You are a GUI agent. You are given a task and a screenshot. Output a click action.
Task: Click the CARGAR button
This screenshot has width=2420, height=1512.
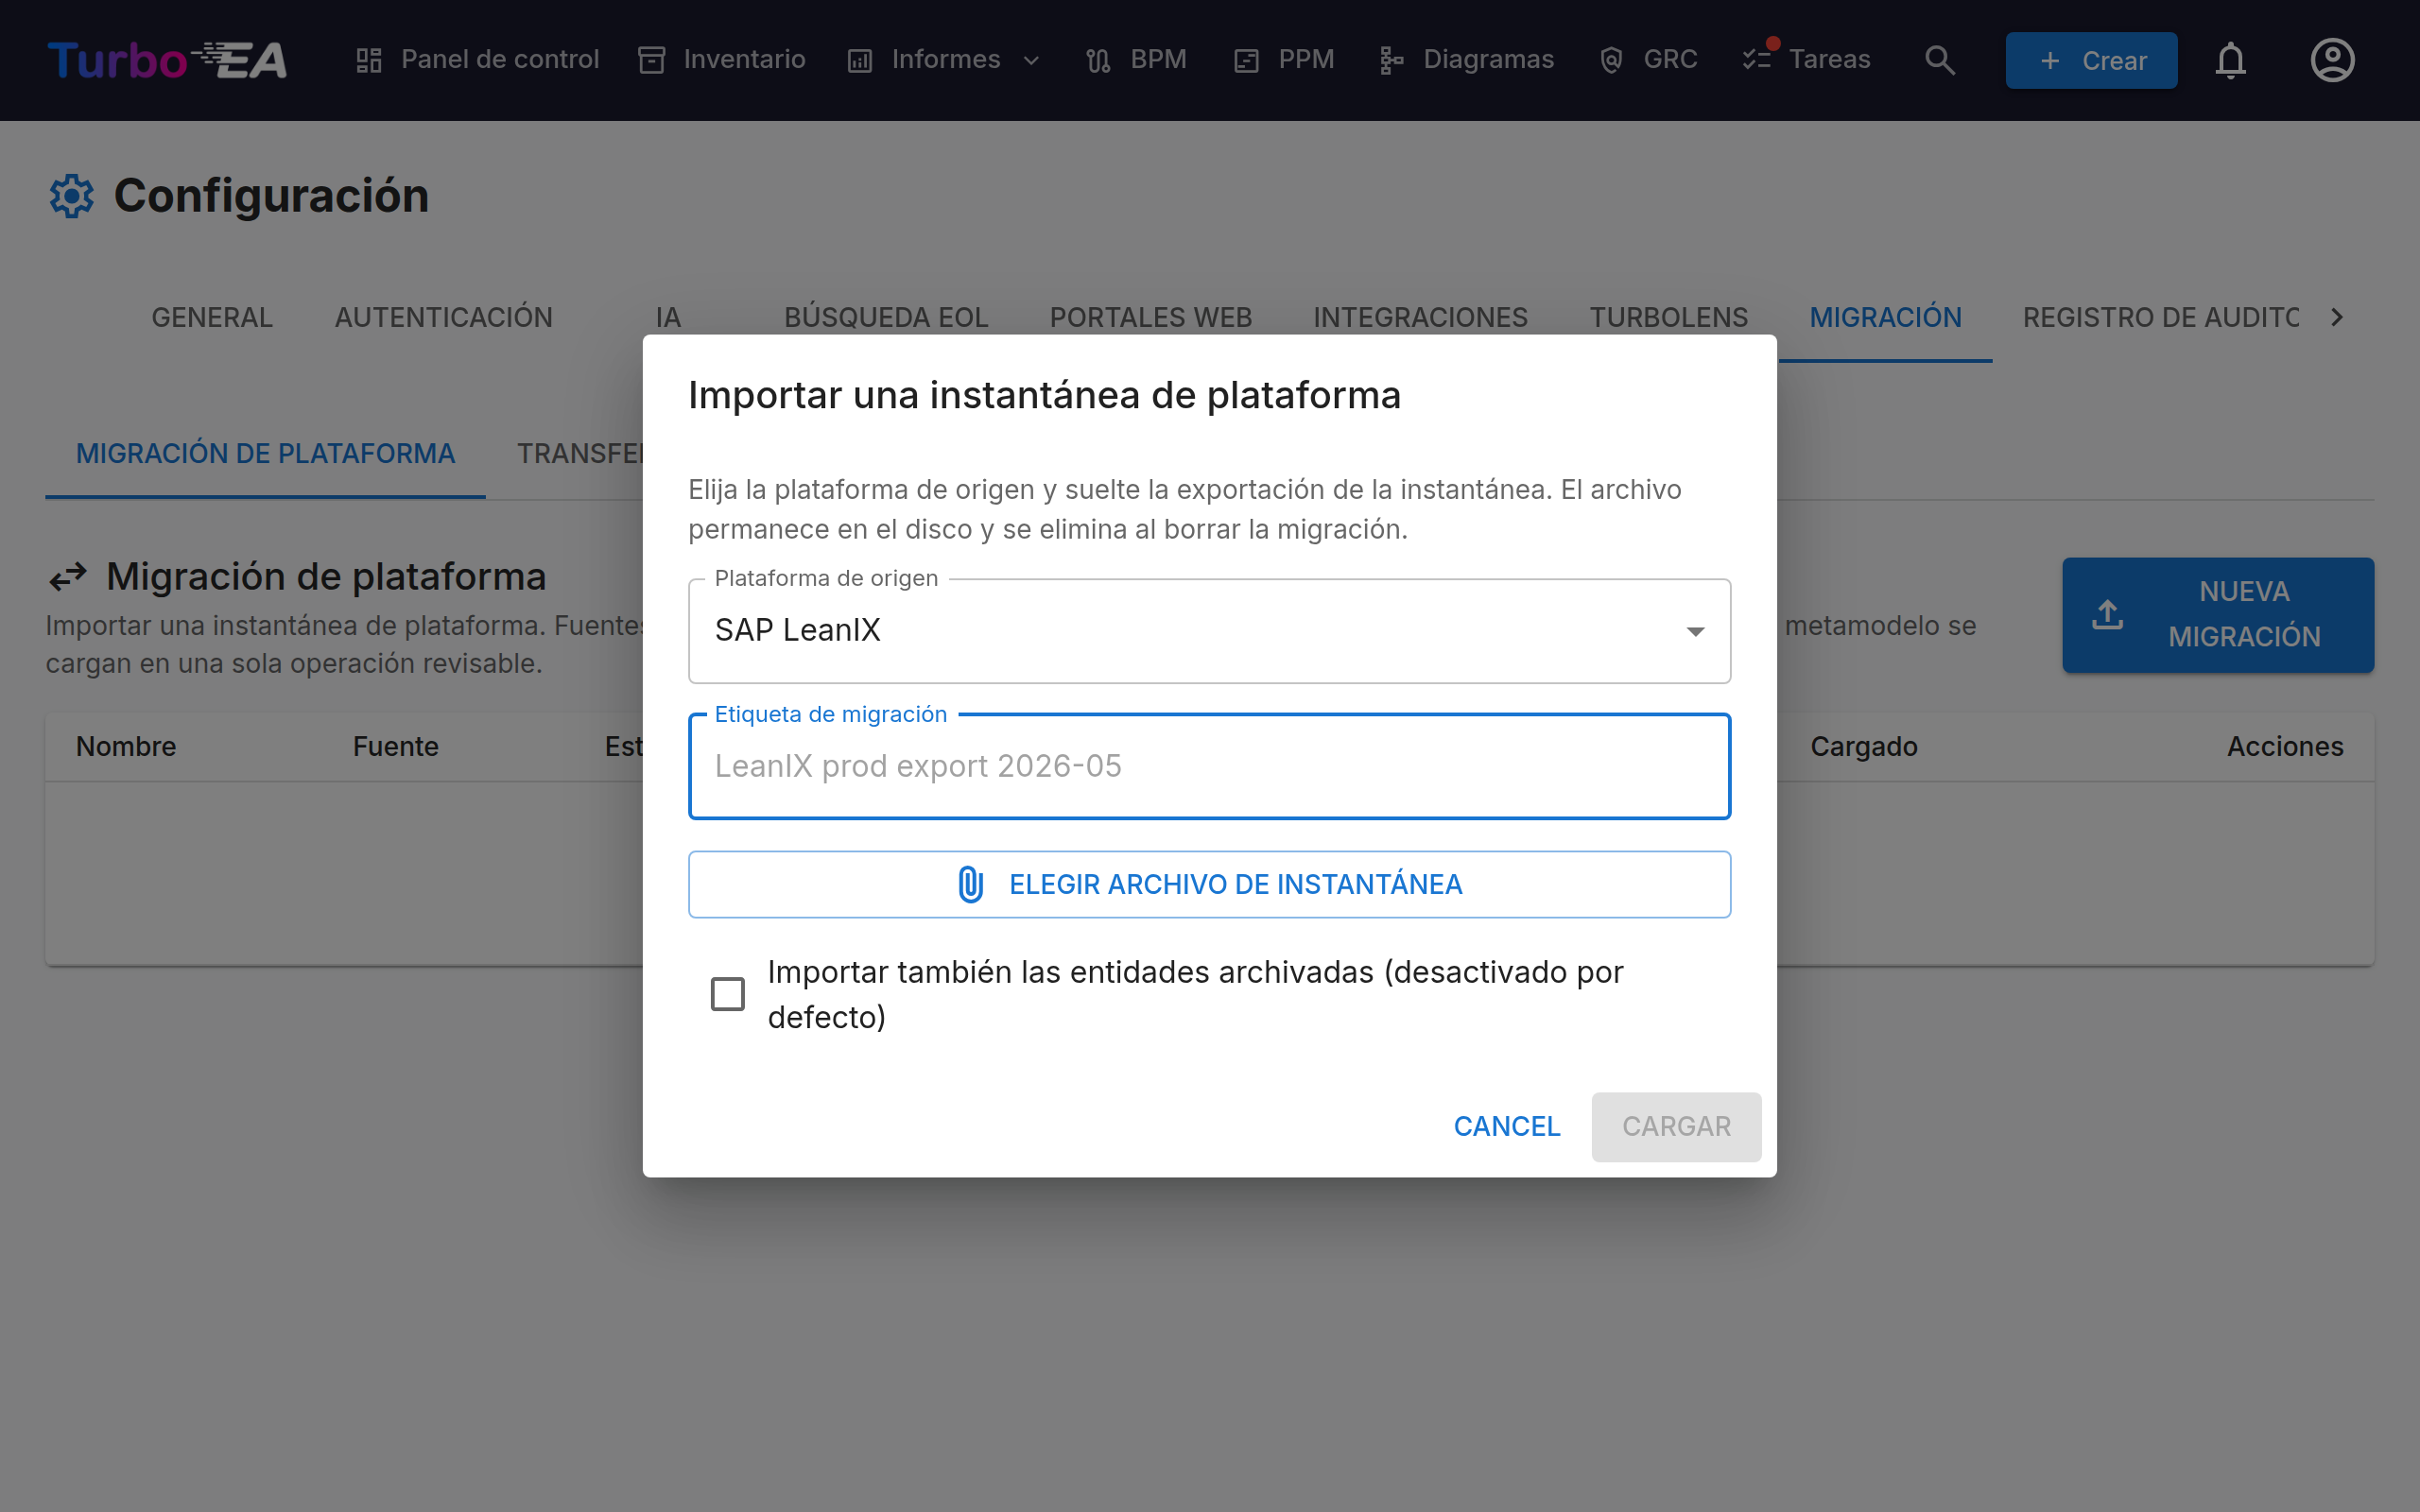tap(1676, 1127)
